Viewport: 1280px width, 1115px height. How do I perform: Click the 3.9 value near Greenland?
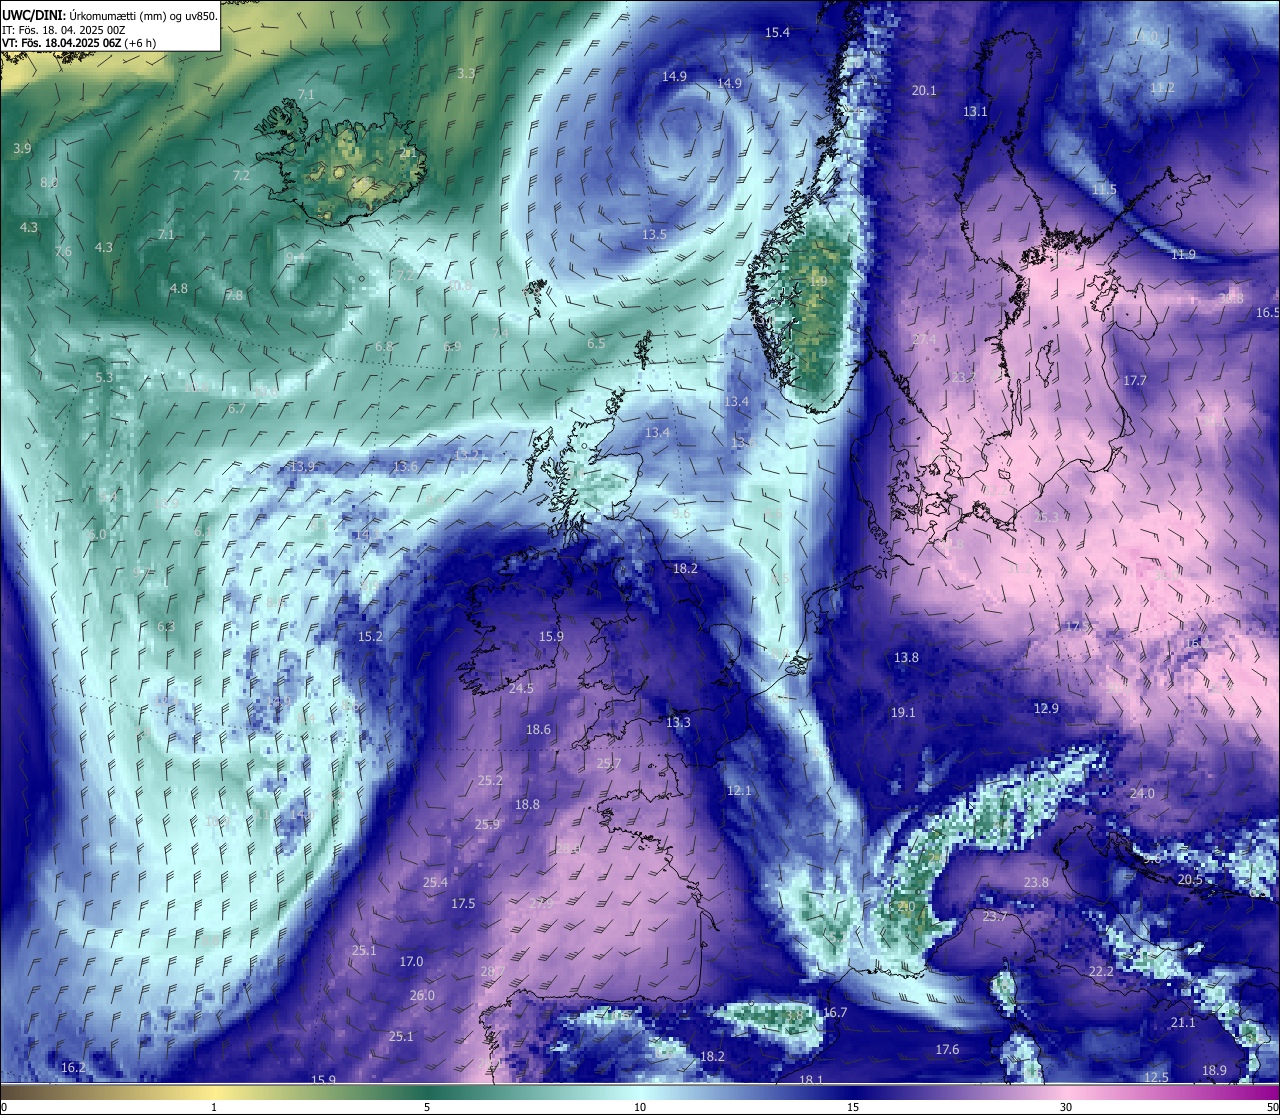22,149
